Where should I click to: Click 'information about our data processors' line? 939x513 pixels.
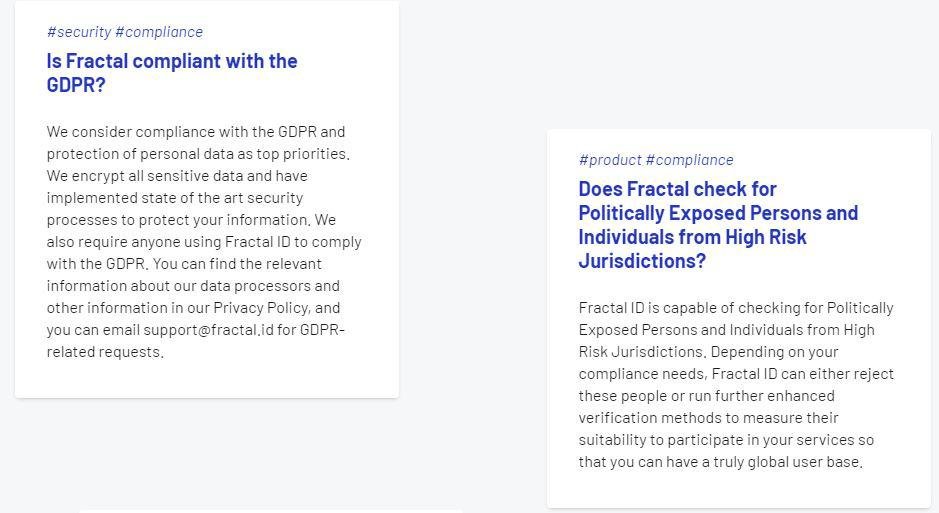[x=193, y=286]
